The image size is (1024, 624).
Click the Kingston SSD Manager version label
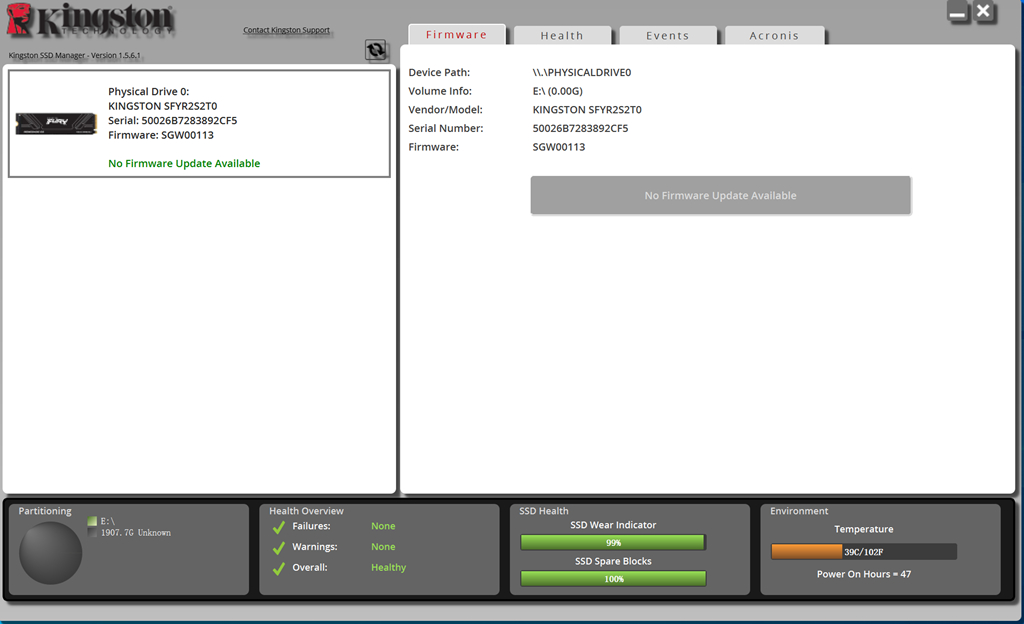click(74, 55)
